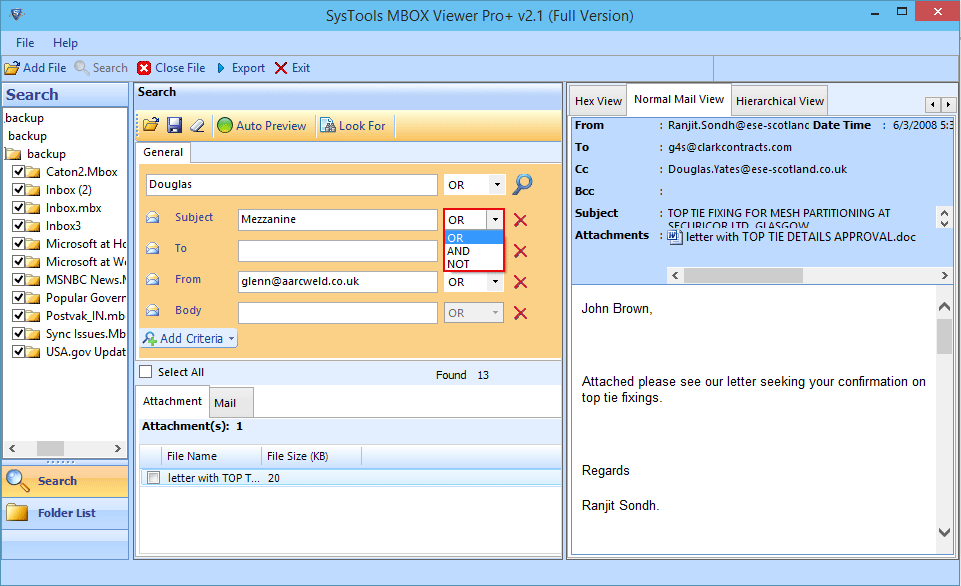Choose AND in the operator list
Viewport: 961px width, 586px height.
point(474,251)
